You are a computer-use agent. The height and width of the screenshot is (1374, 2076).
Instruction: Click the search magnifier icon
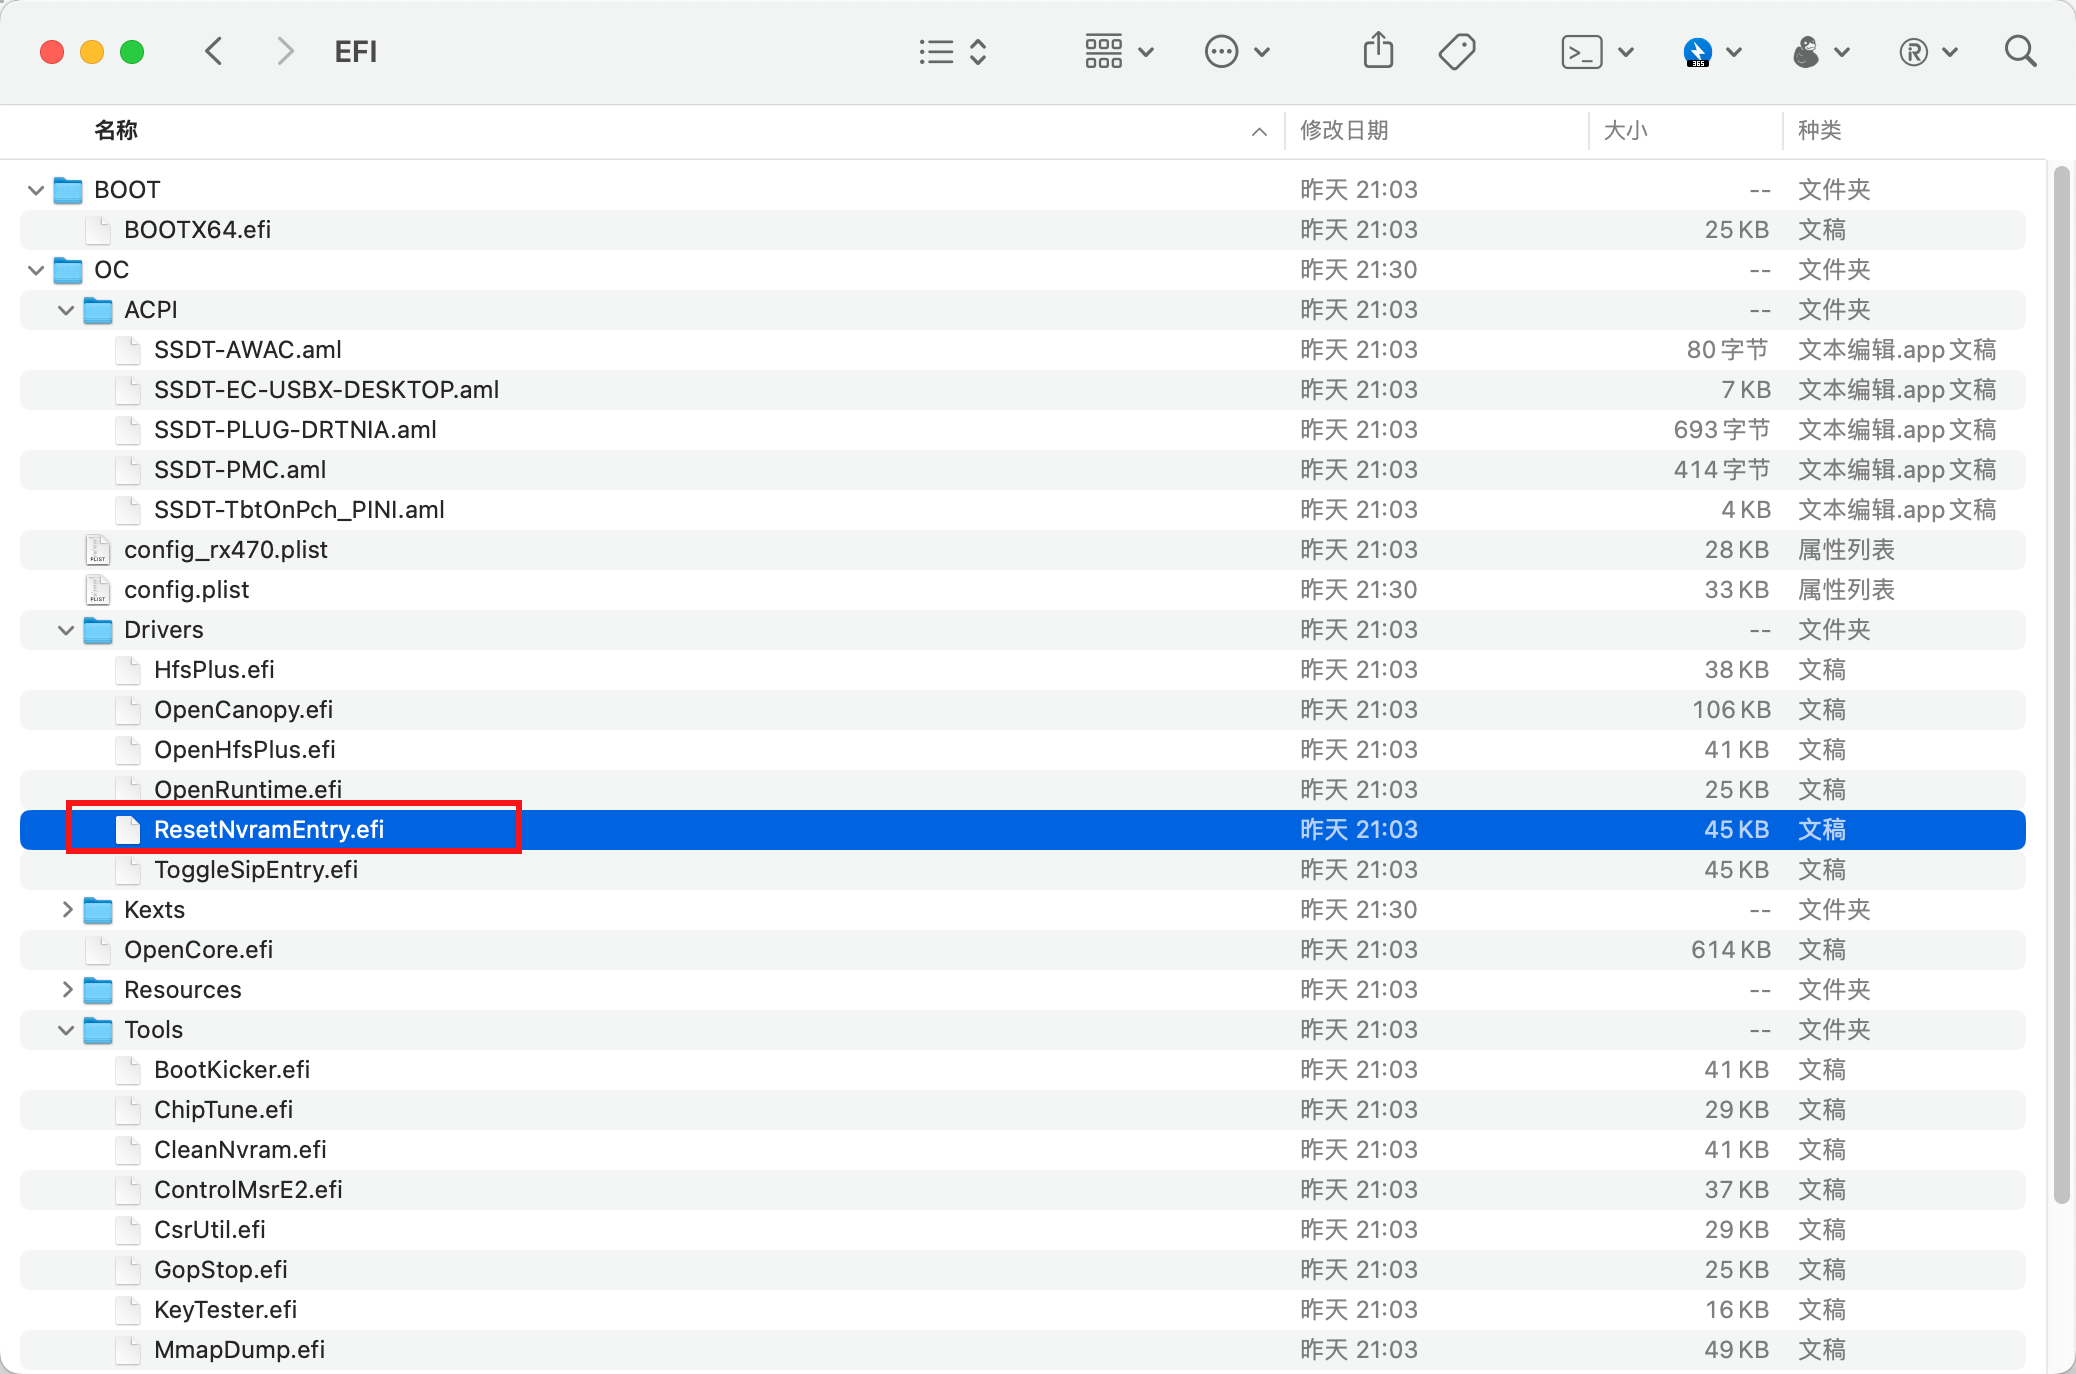(x=2021, y=51)
